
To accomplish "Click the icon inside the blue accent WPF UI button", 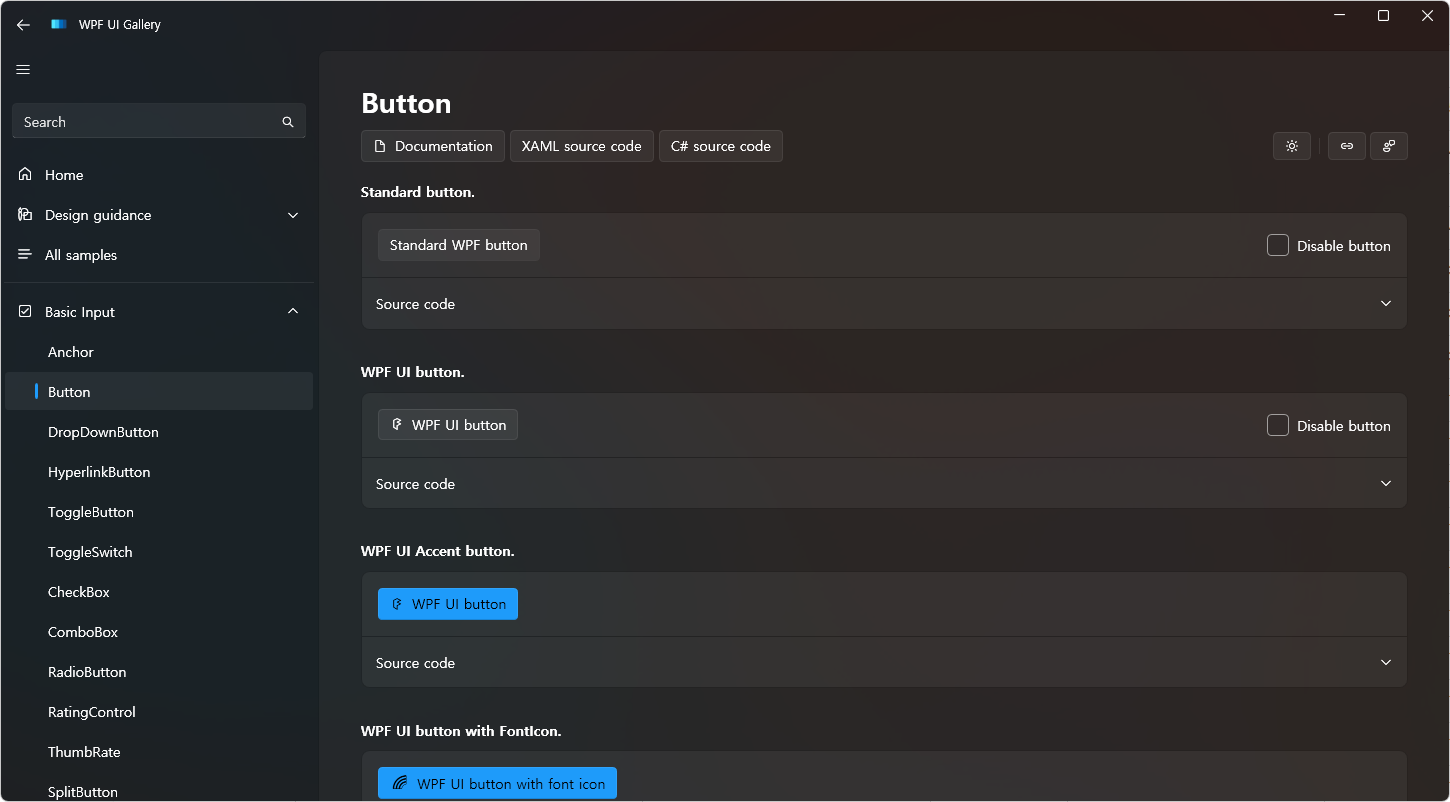I will [x=397, y=604].
